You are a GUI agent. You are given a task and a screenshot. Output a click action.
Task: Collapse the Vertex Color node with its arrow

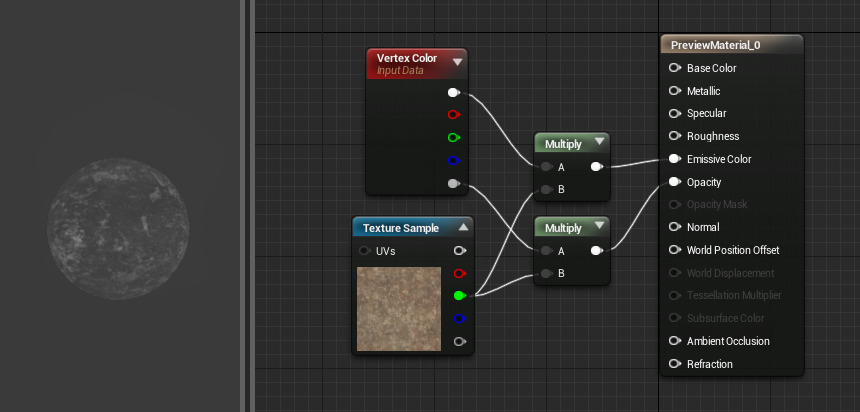tap(458, 62)
